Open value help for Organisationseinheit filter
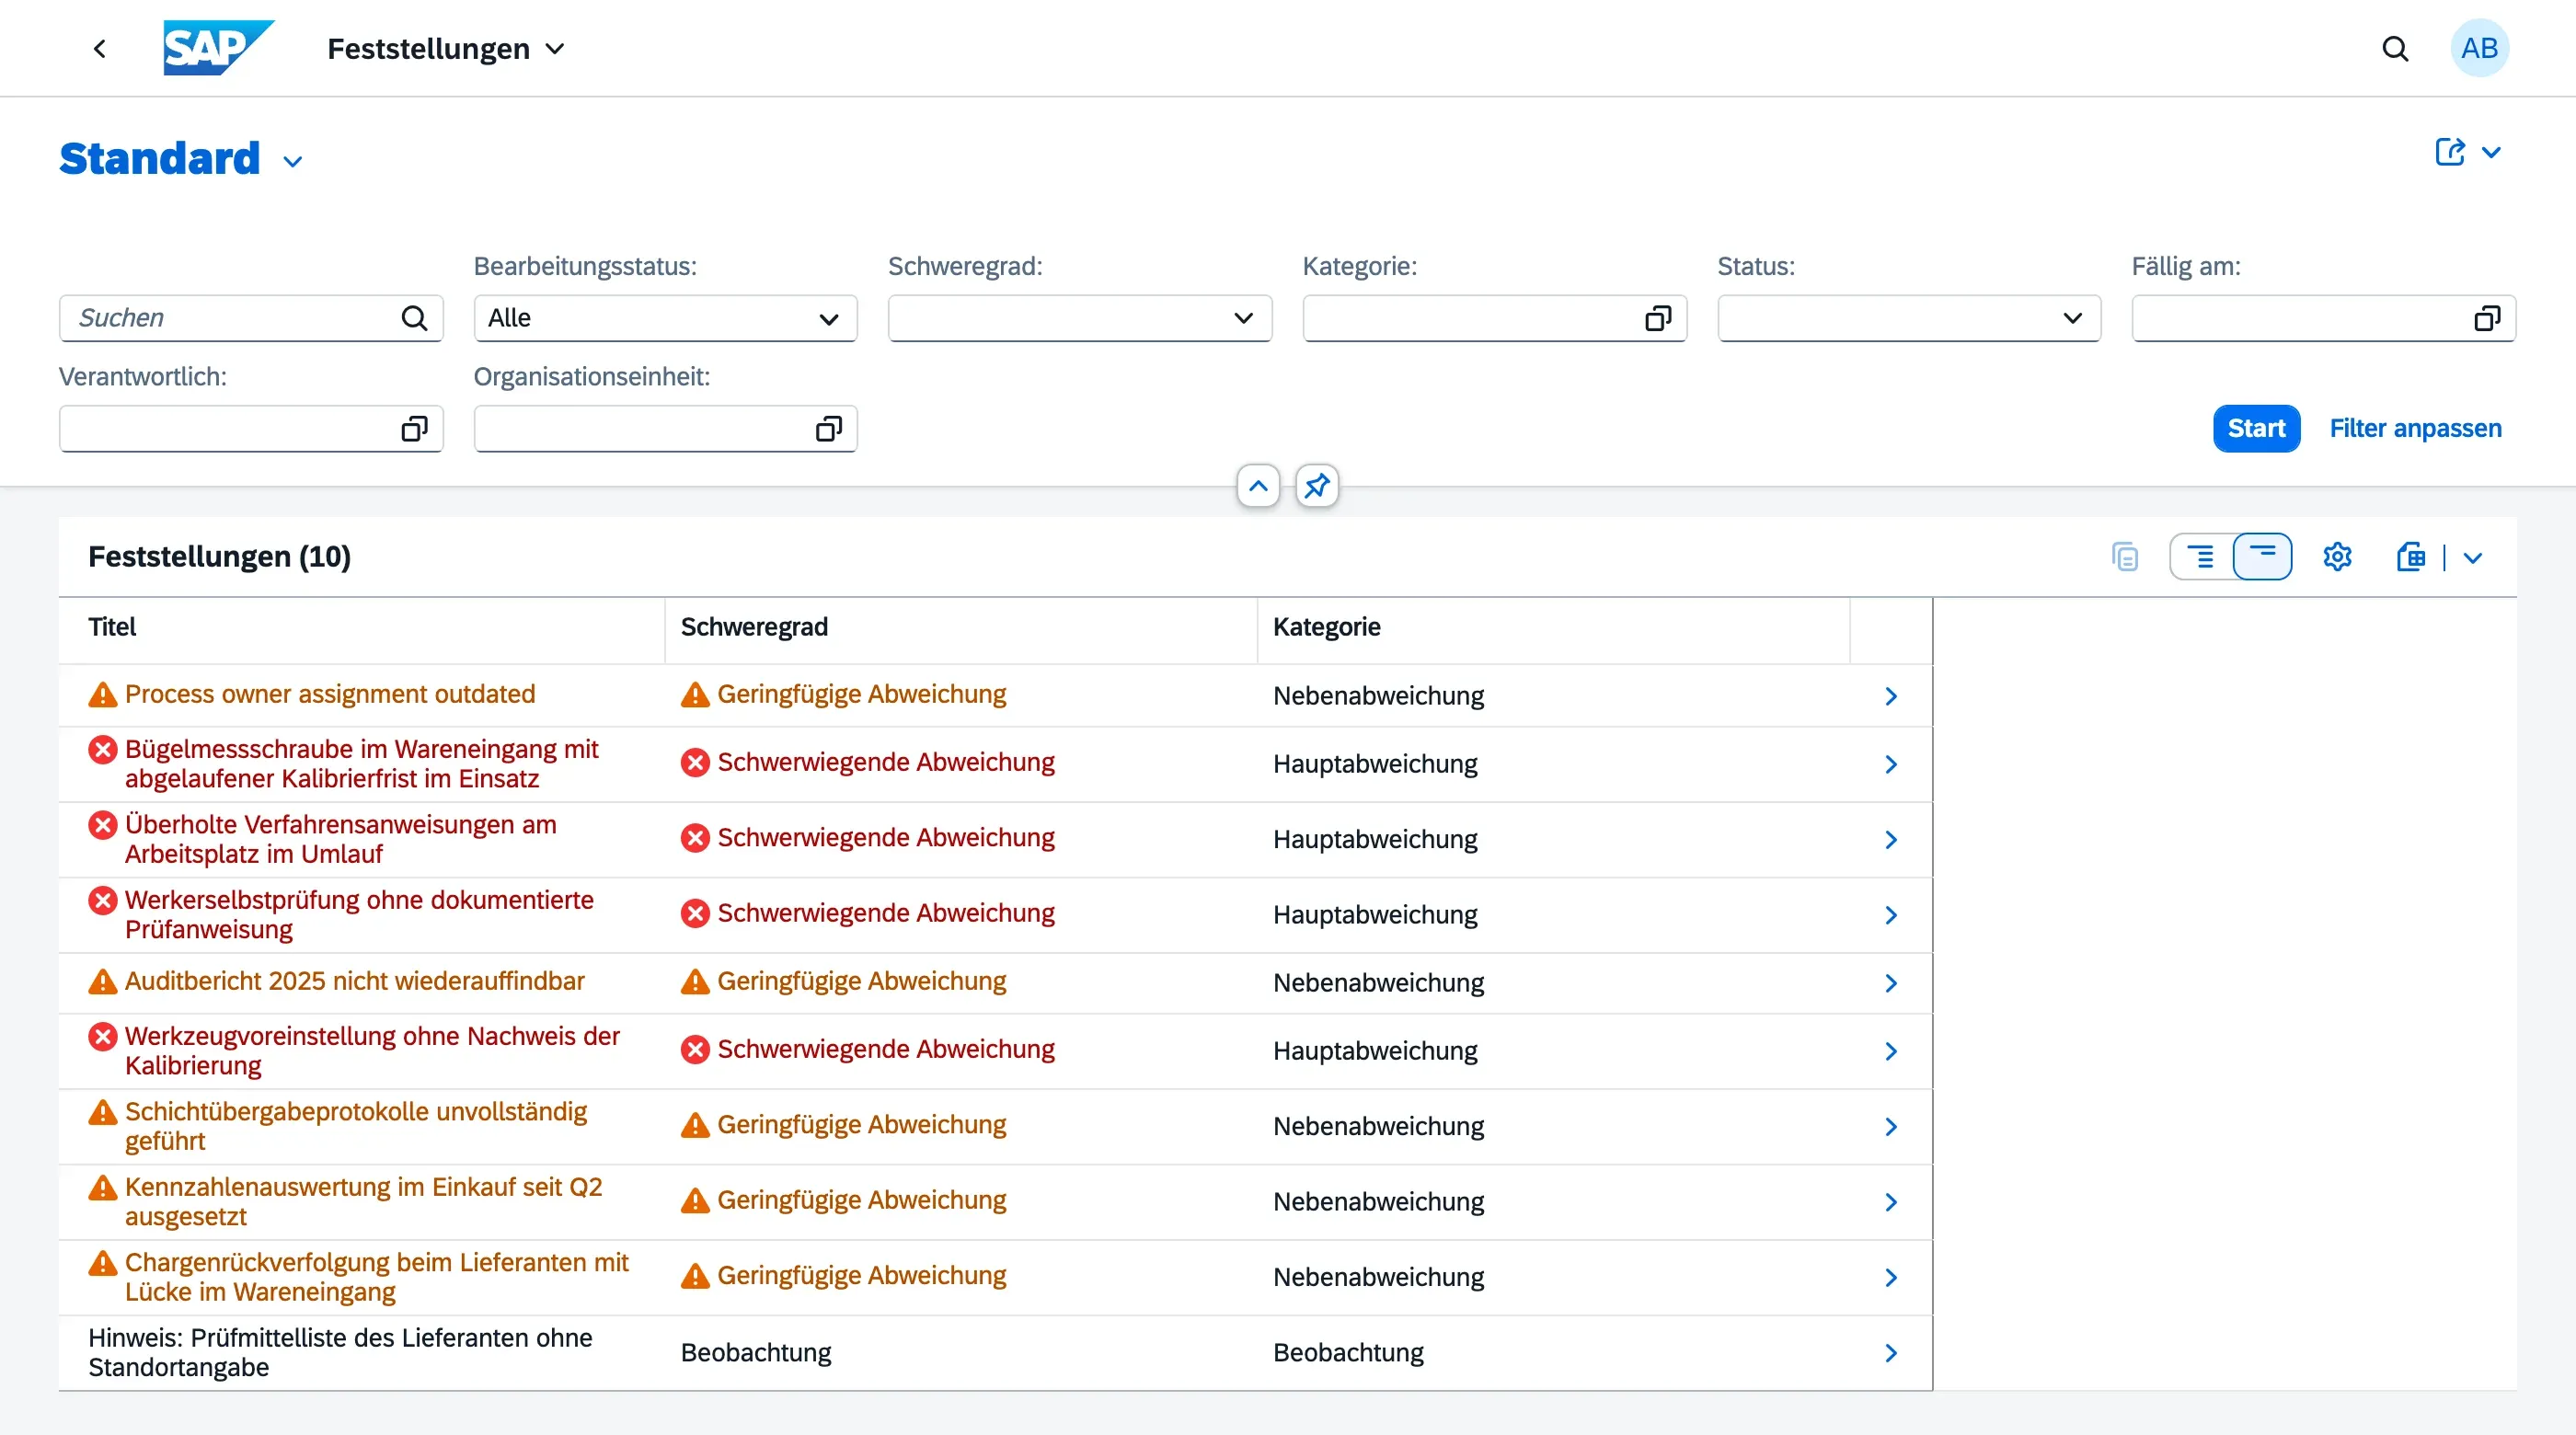The image size is (2576, 1435). coord(829,429)
